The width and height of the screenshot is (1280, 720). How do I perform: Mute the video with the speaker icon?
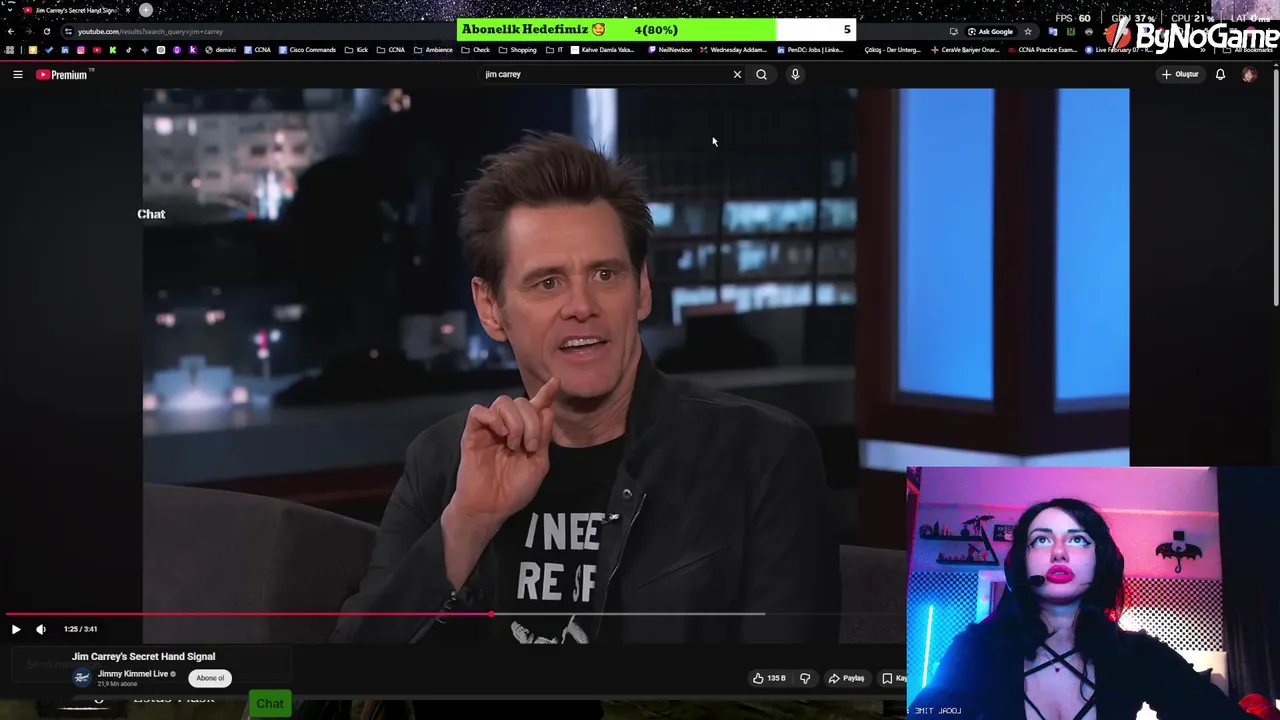(41, 629)
